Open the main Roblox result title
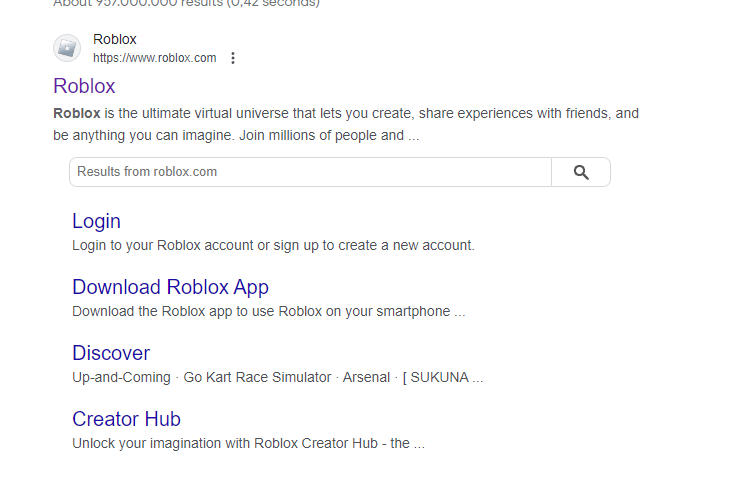The height and width of the screenshot is (481, 754). [84, 86]
